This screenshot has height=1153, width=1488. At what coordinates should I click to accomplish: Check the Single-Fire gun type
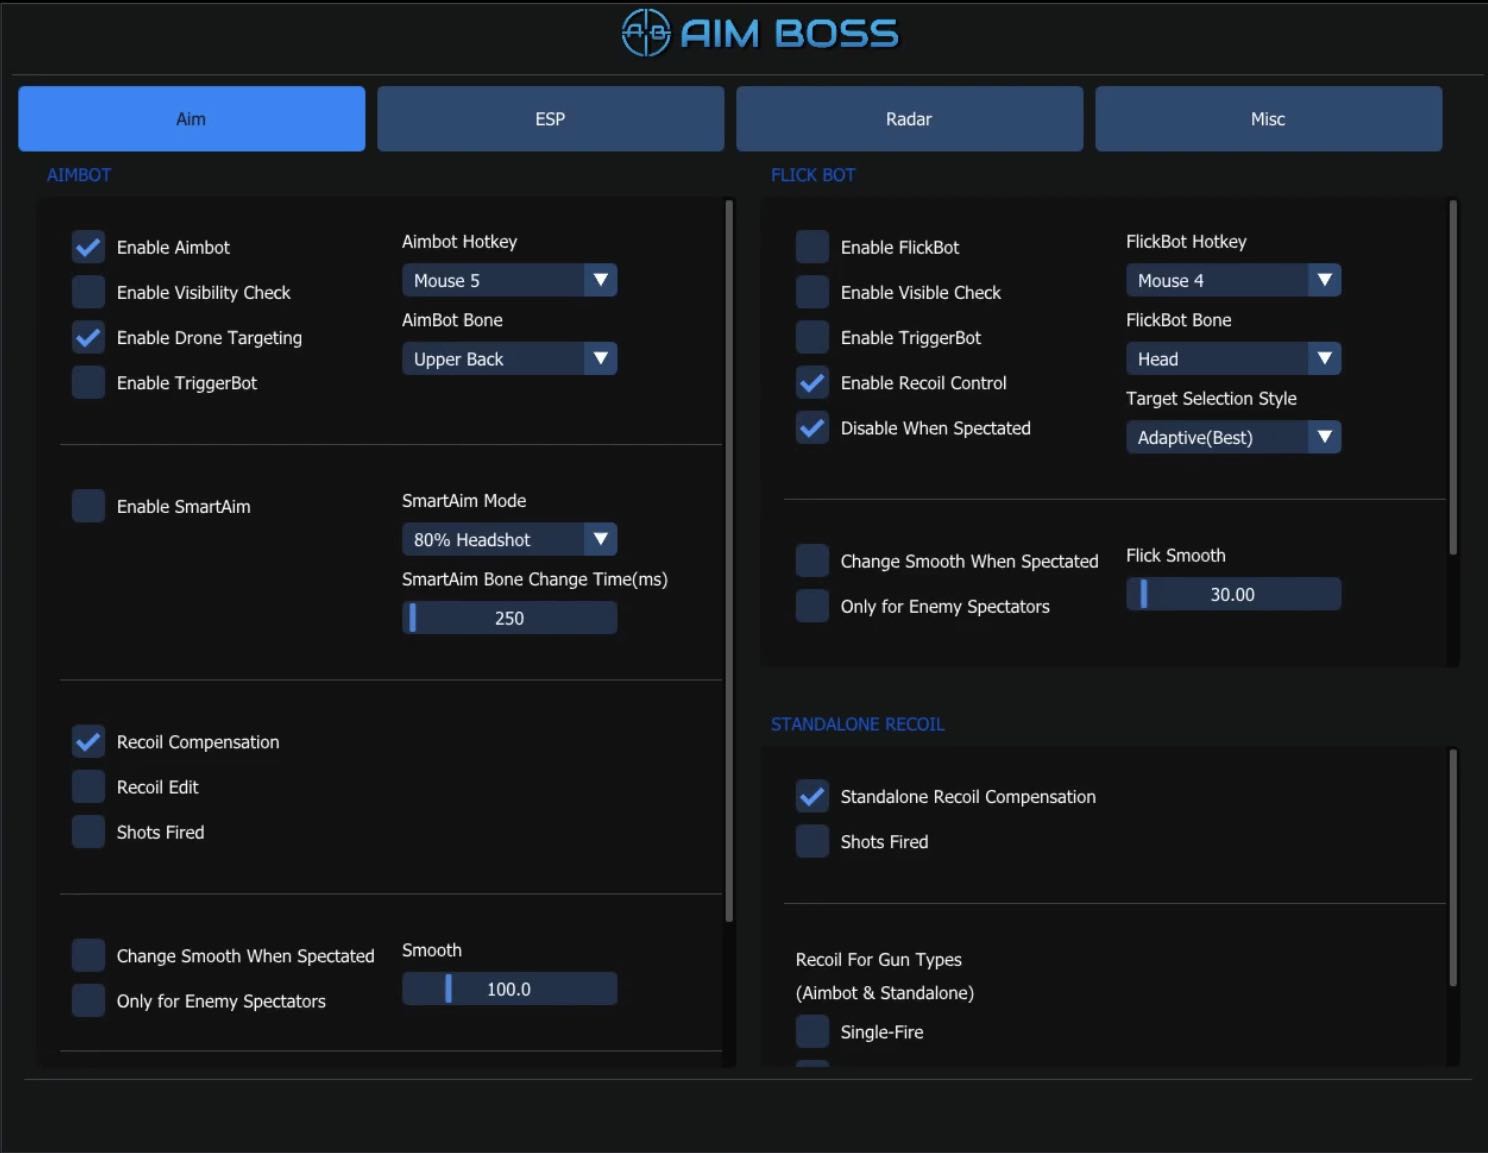point(812,1031)
